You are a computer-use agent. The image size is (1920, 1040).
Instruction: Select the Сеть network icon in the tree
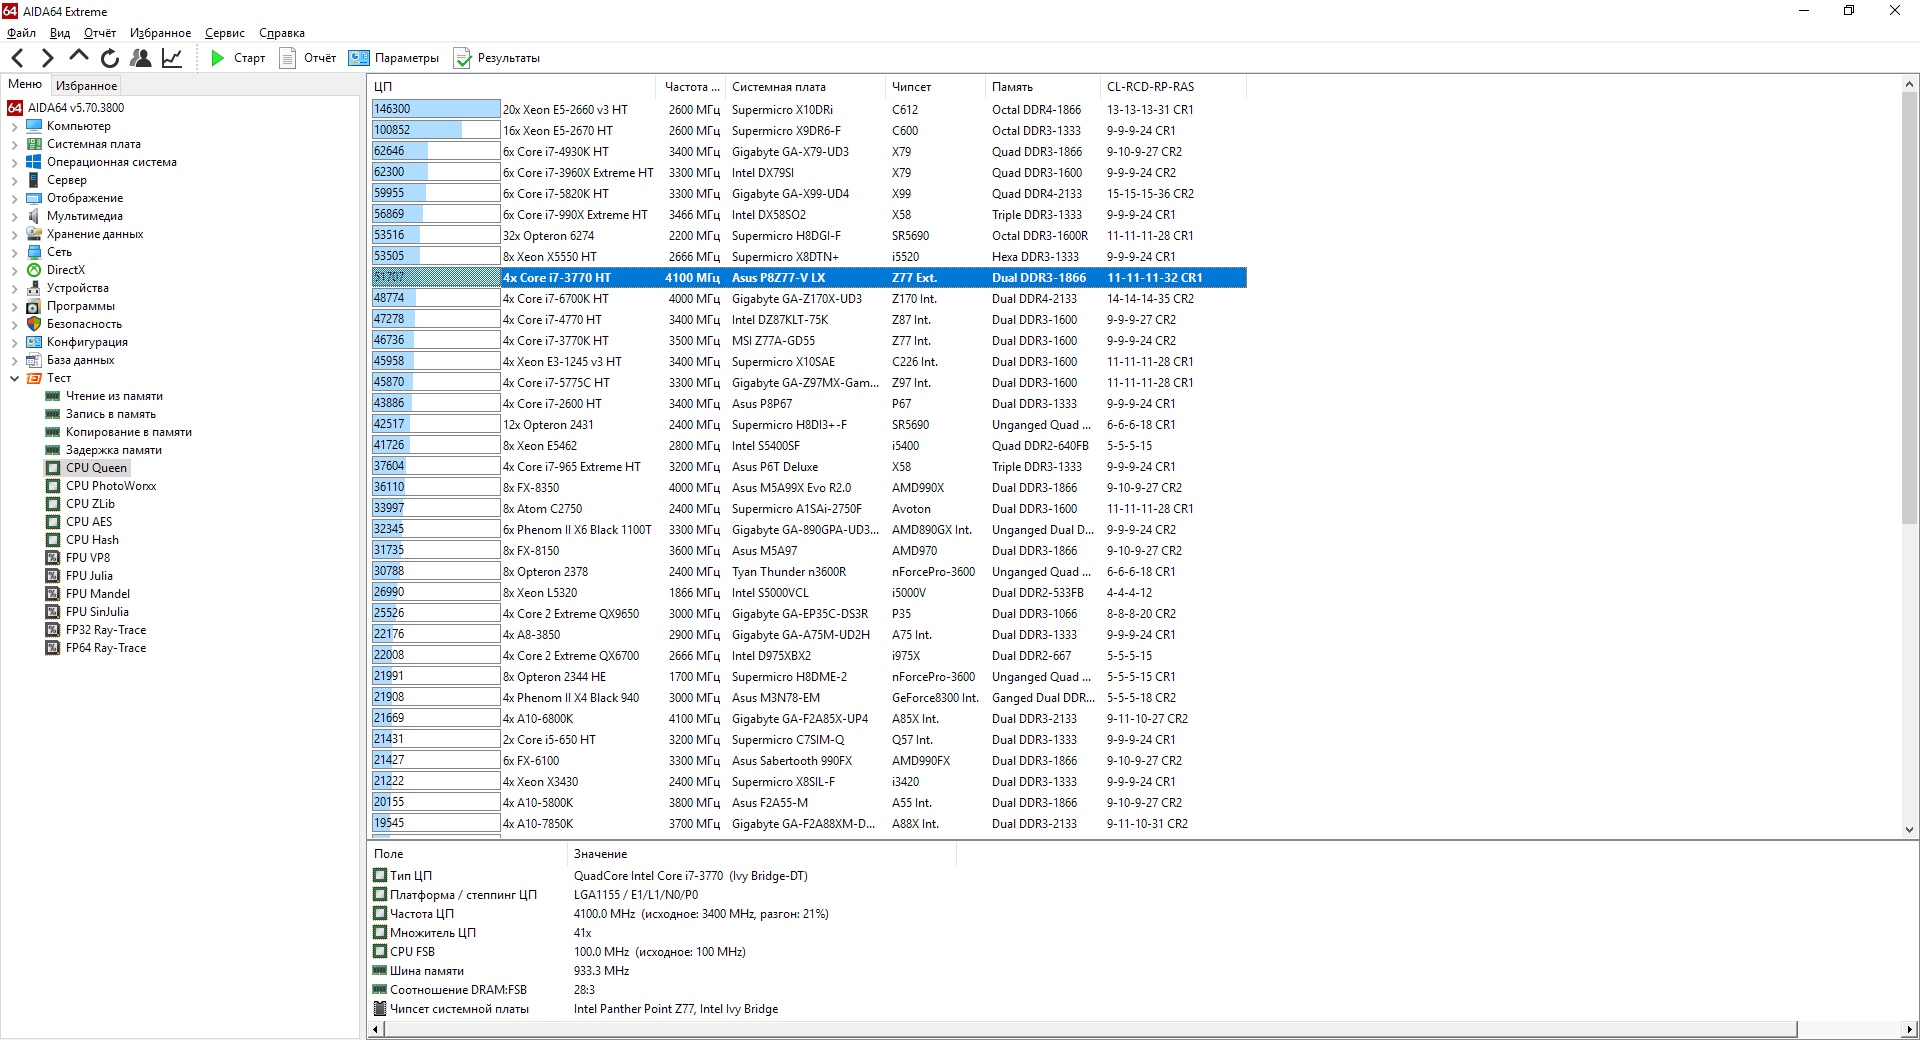pos(34,252)
